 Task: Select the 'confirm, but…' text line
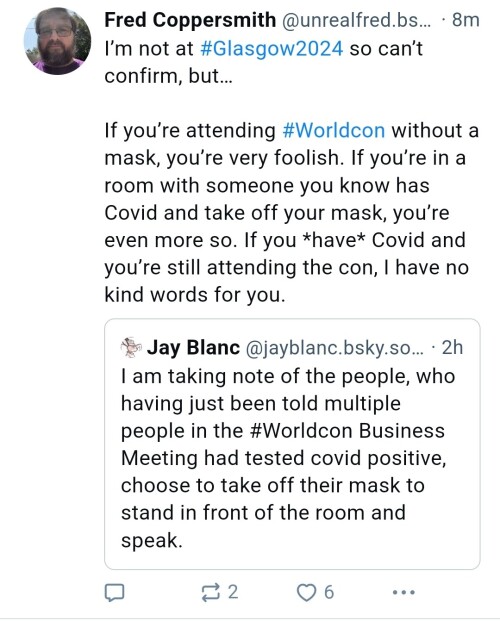pyautogui.click(x=168, y=76)
